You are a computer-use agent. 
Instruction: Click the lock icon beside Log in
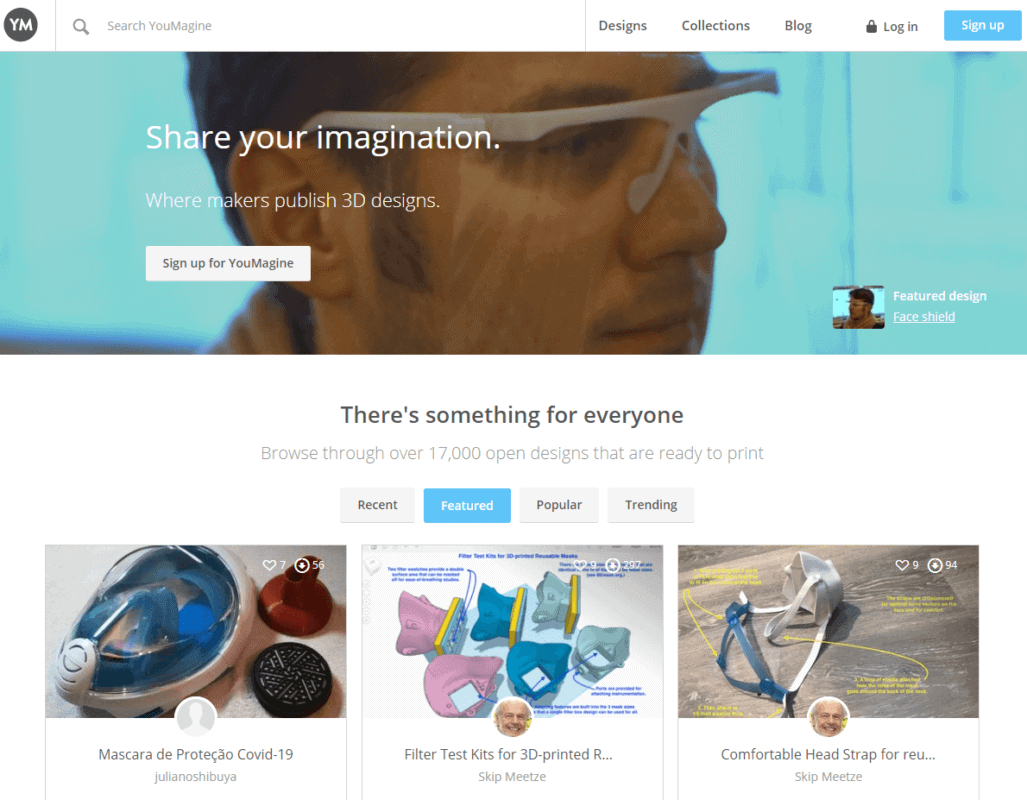tap(871, 26)
